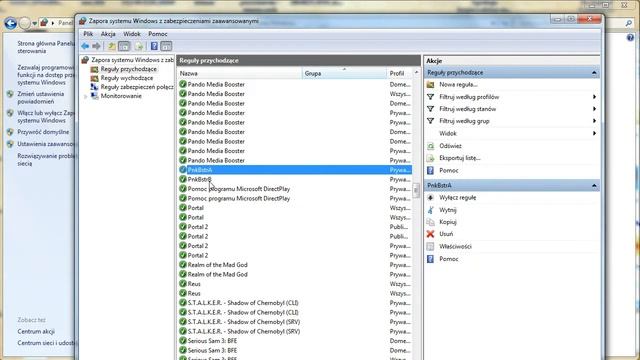Image resolution: width=640 pixels, height=360 pixels.
Task: Click Centrum akcji link
Action: coord(36,331)
